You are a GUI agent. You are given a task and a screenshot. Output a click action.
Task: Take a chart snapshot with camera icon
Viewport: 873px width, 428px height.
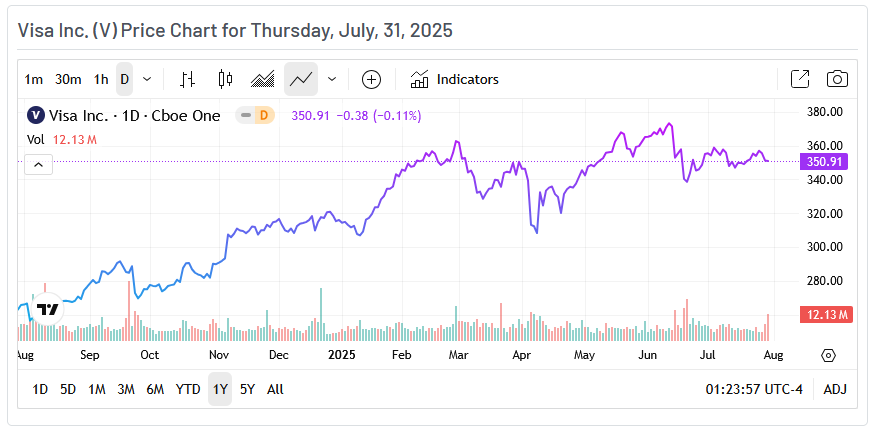pyautogui.click(x=837, y=79)
